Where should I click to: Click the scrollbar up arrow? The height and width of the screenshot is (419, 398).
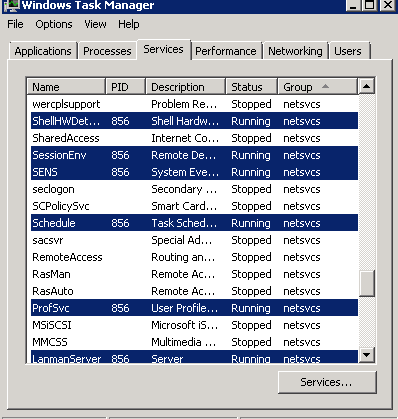(366, 87)
